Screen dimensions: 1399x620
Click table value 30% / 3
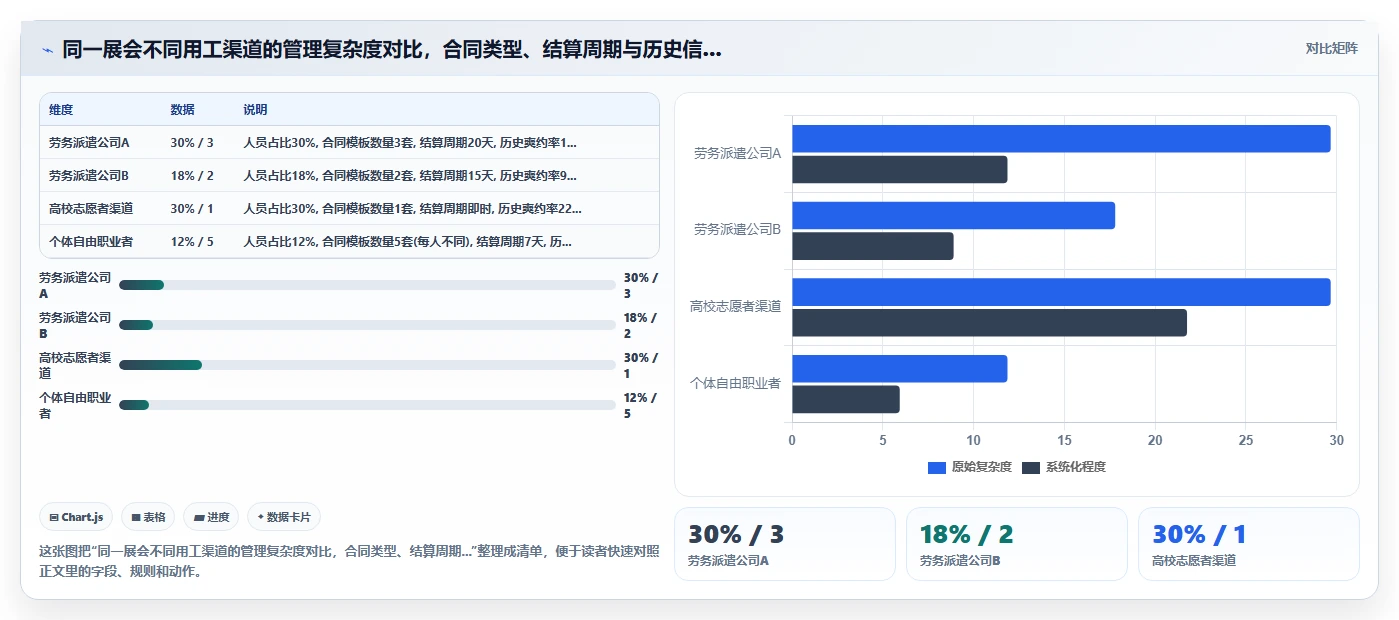[x=192, y=143]
